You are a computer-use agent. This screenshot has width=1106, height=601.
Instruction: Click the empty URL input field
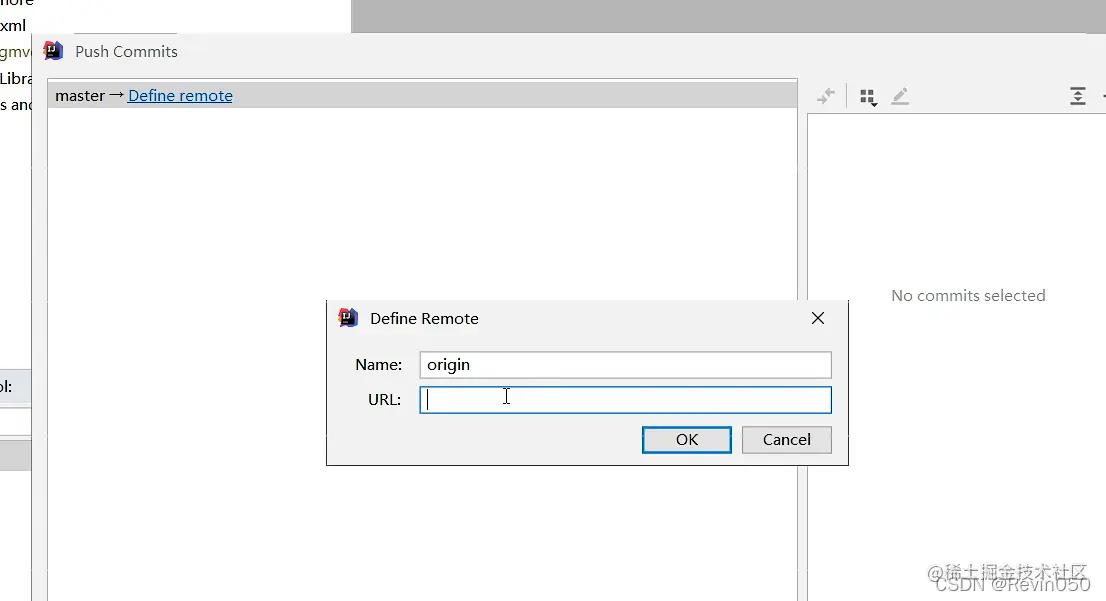(625, 399)
